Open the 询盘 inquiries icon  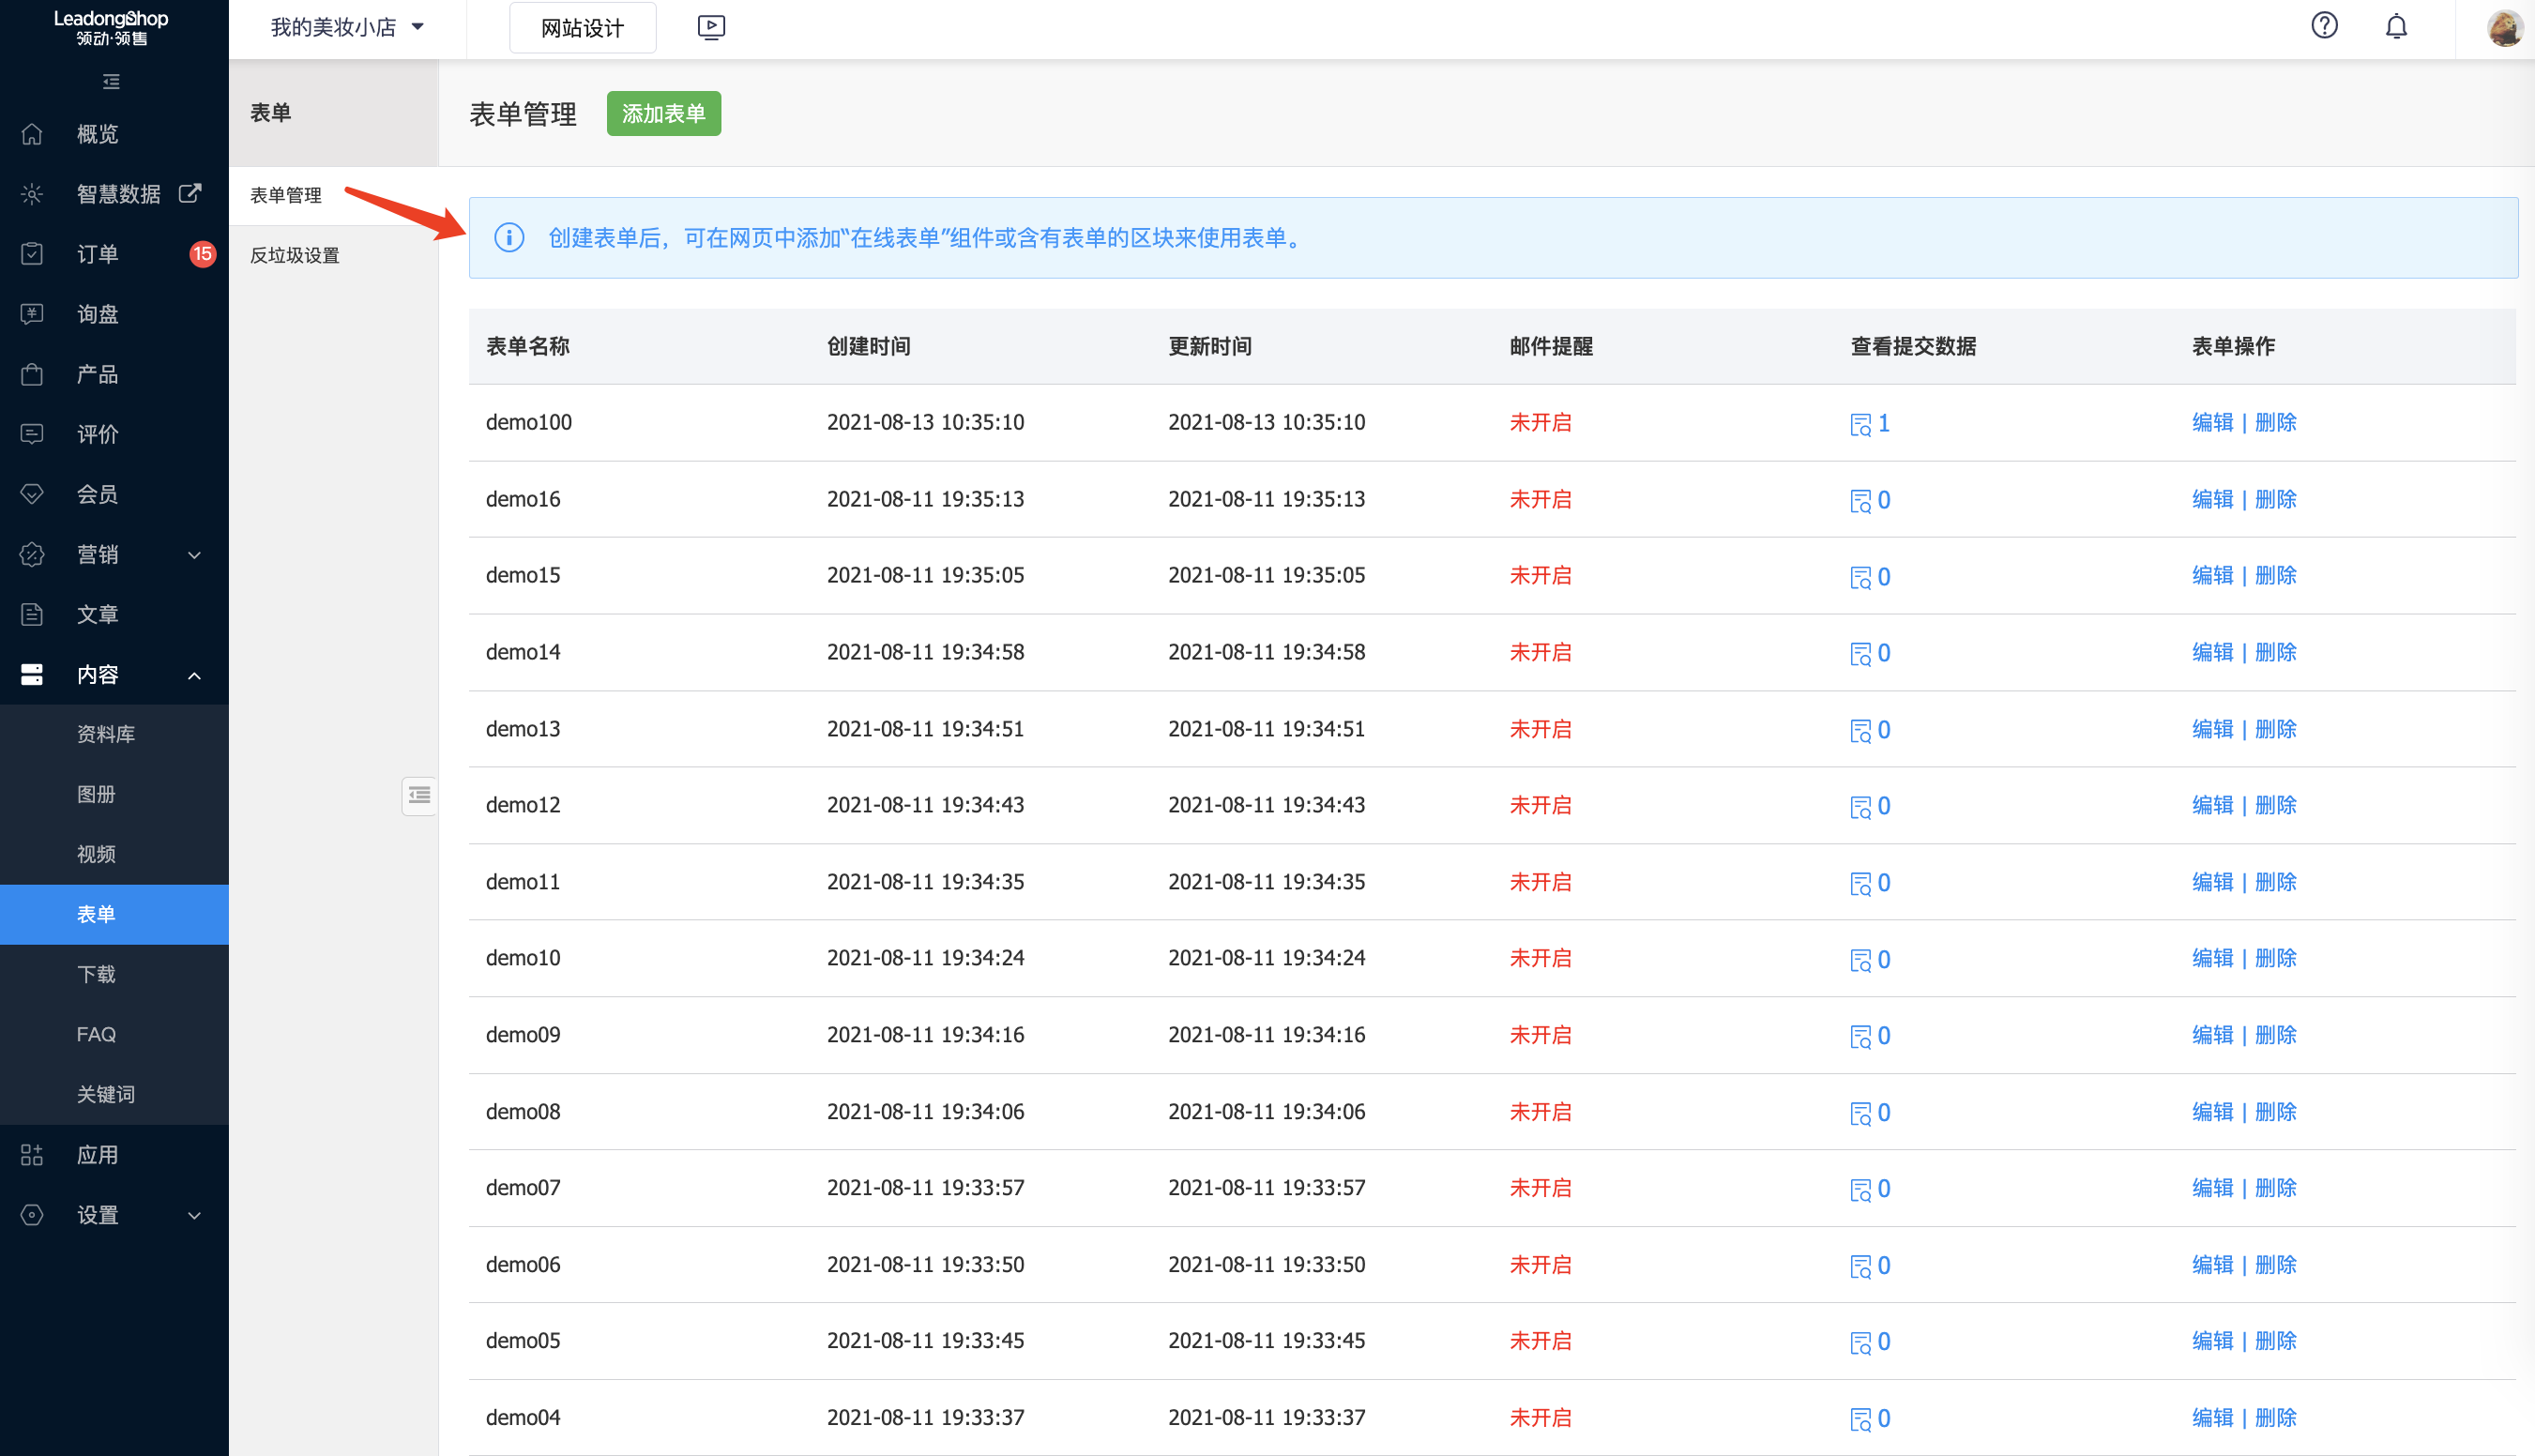pos(31,314)
